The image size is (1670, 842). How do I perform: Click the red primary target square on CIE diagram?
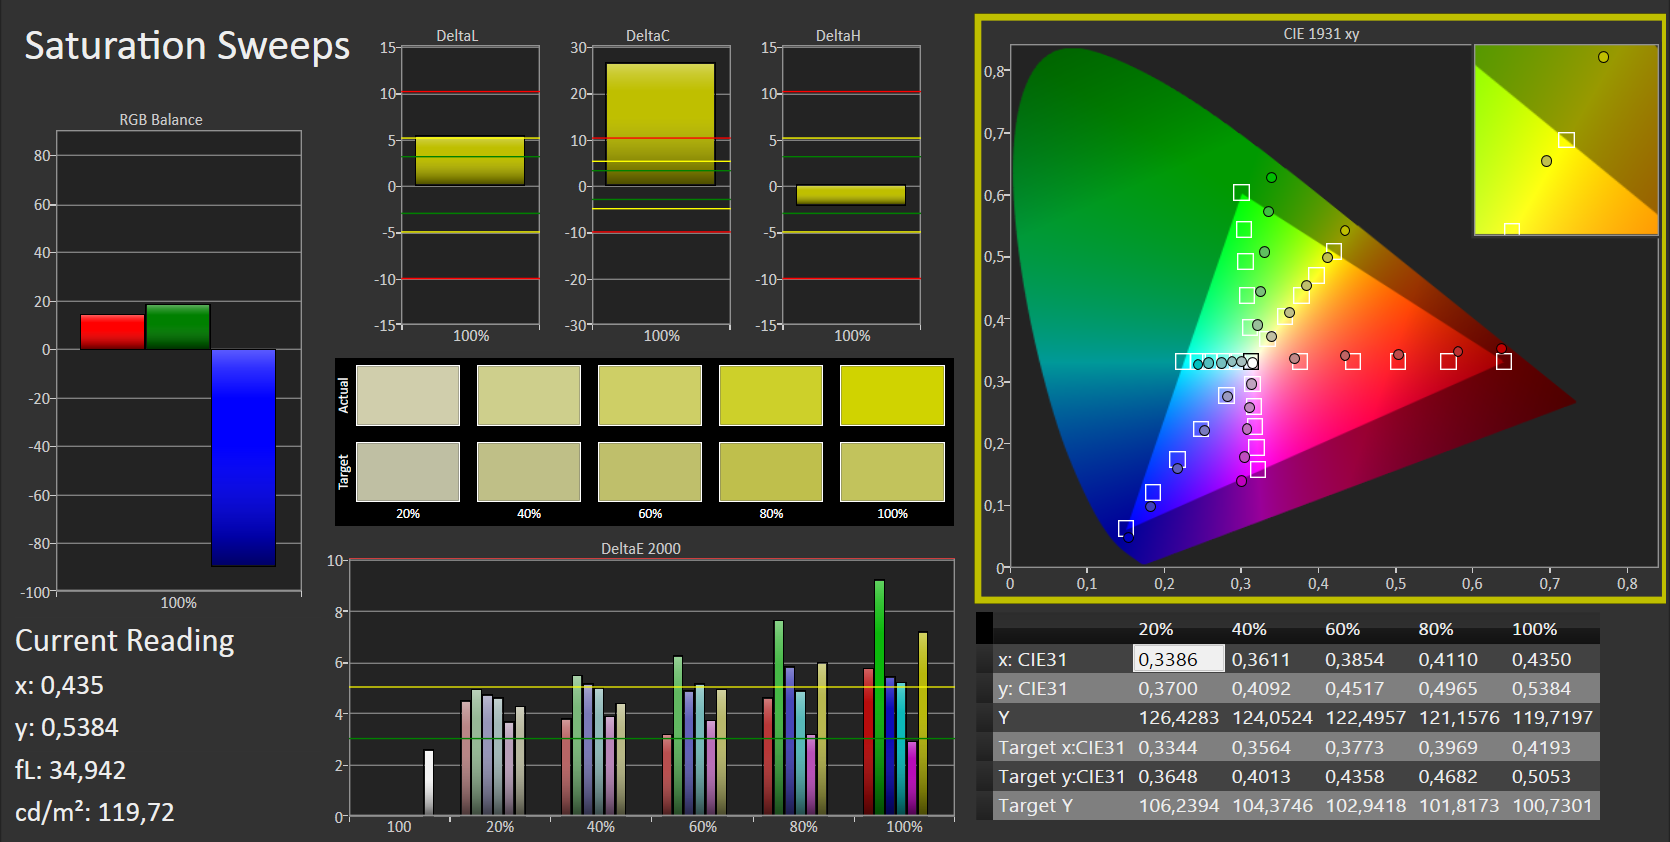click(1503, 361)
